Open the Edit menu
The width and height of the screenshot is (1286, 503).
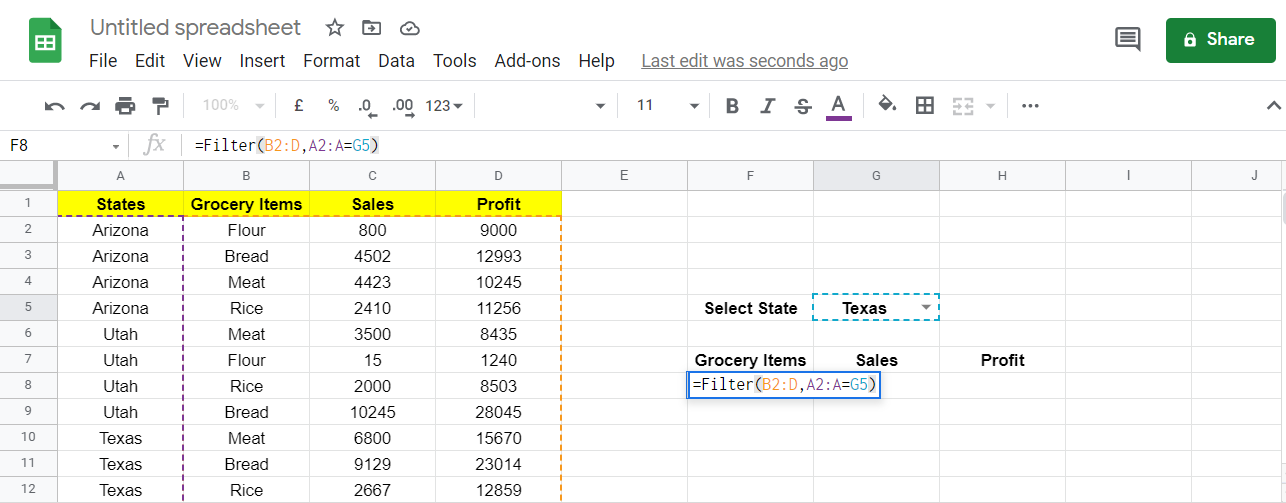[150, 61]
